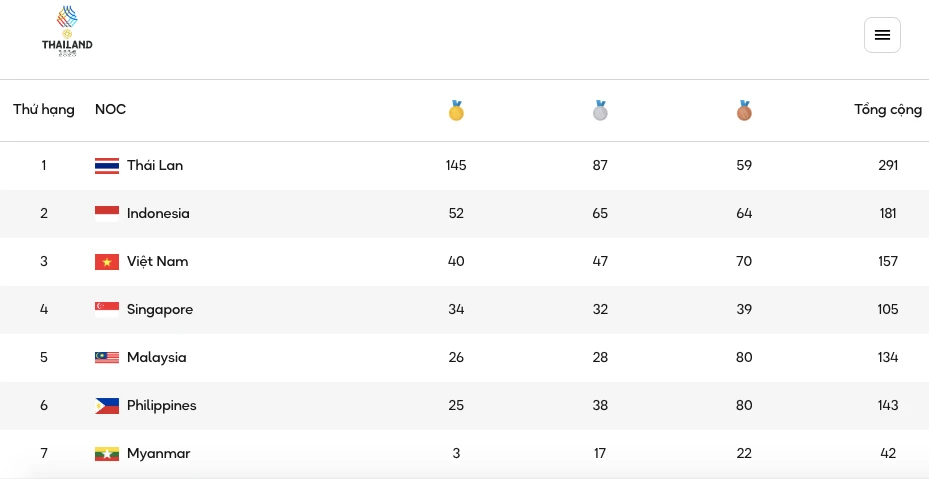Viewport: 929px width, 479px height.
Task: Click Thailand's gold medal count 145
Action: click(456, 166)
